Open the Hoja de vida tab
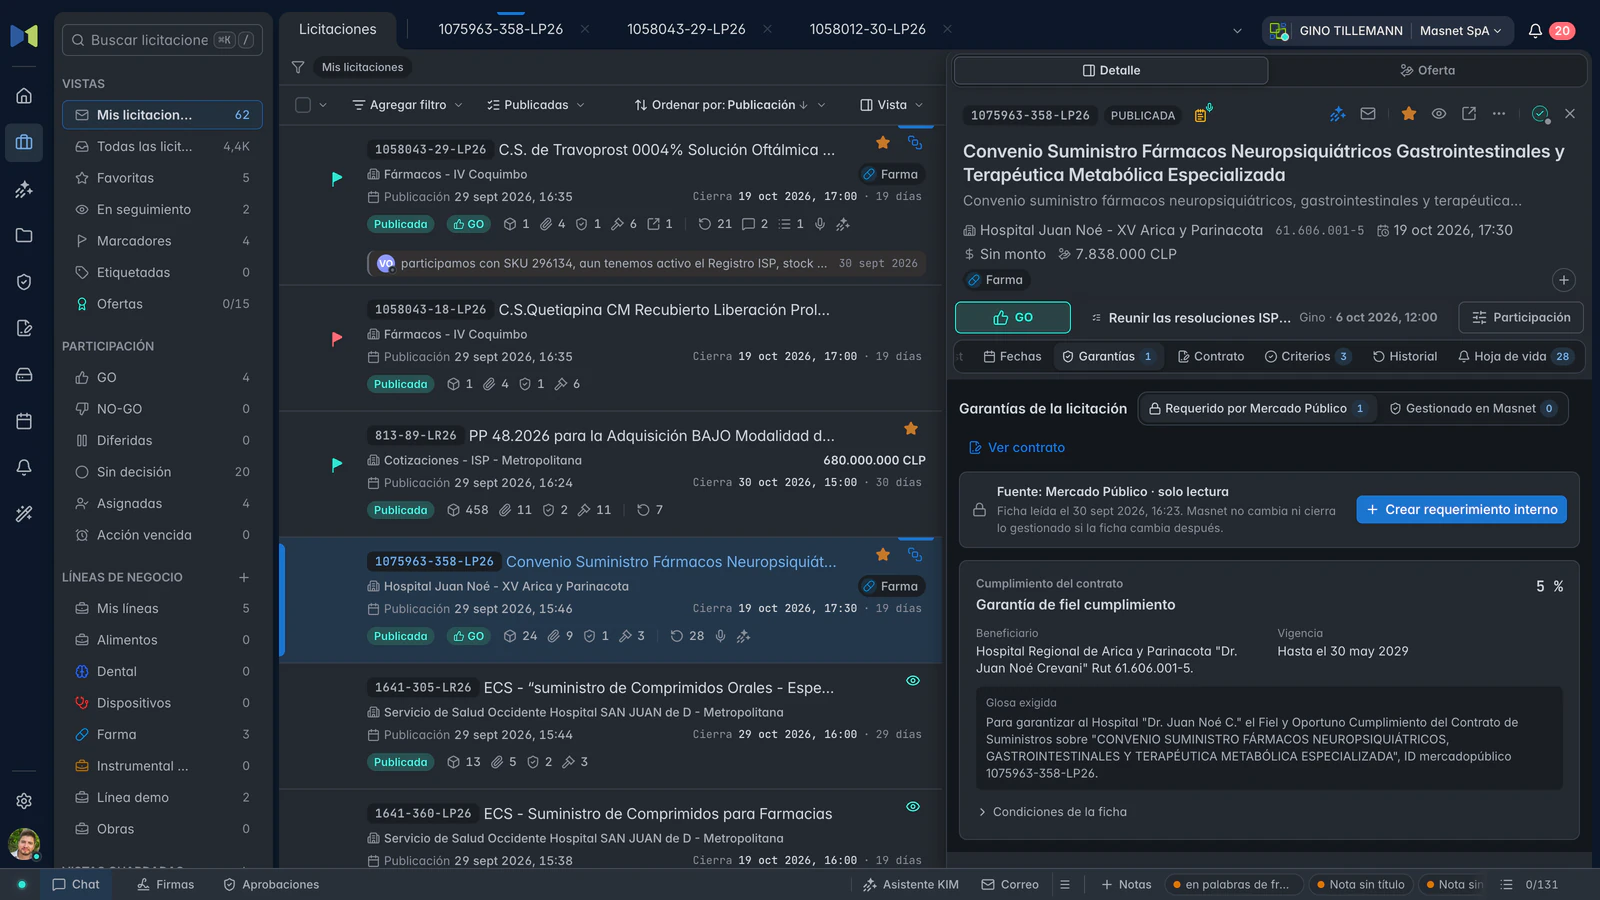This screenshot has width=1600, height=900. coord(1514,356)
